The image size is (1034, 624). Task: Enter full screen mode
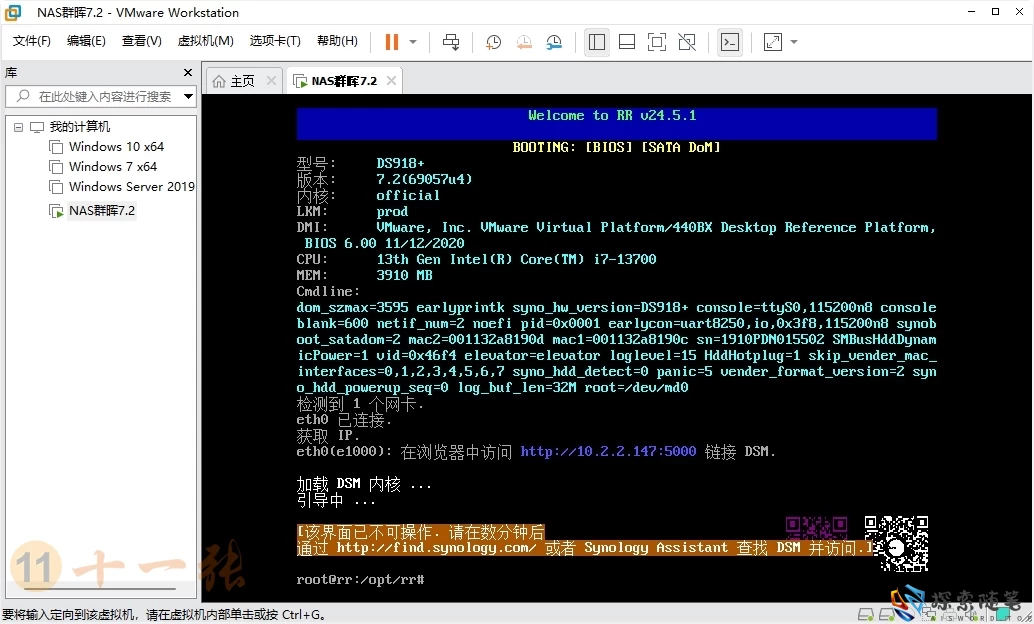click(656, 42)
